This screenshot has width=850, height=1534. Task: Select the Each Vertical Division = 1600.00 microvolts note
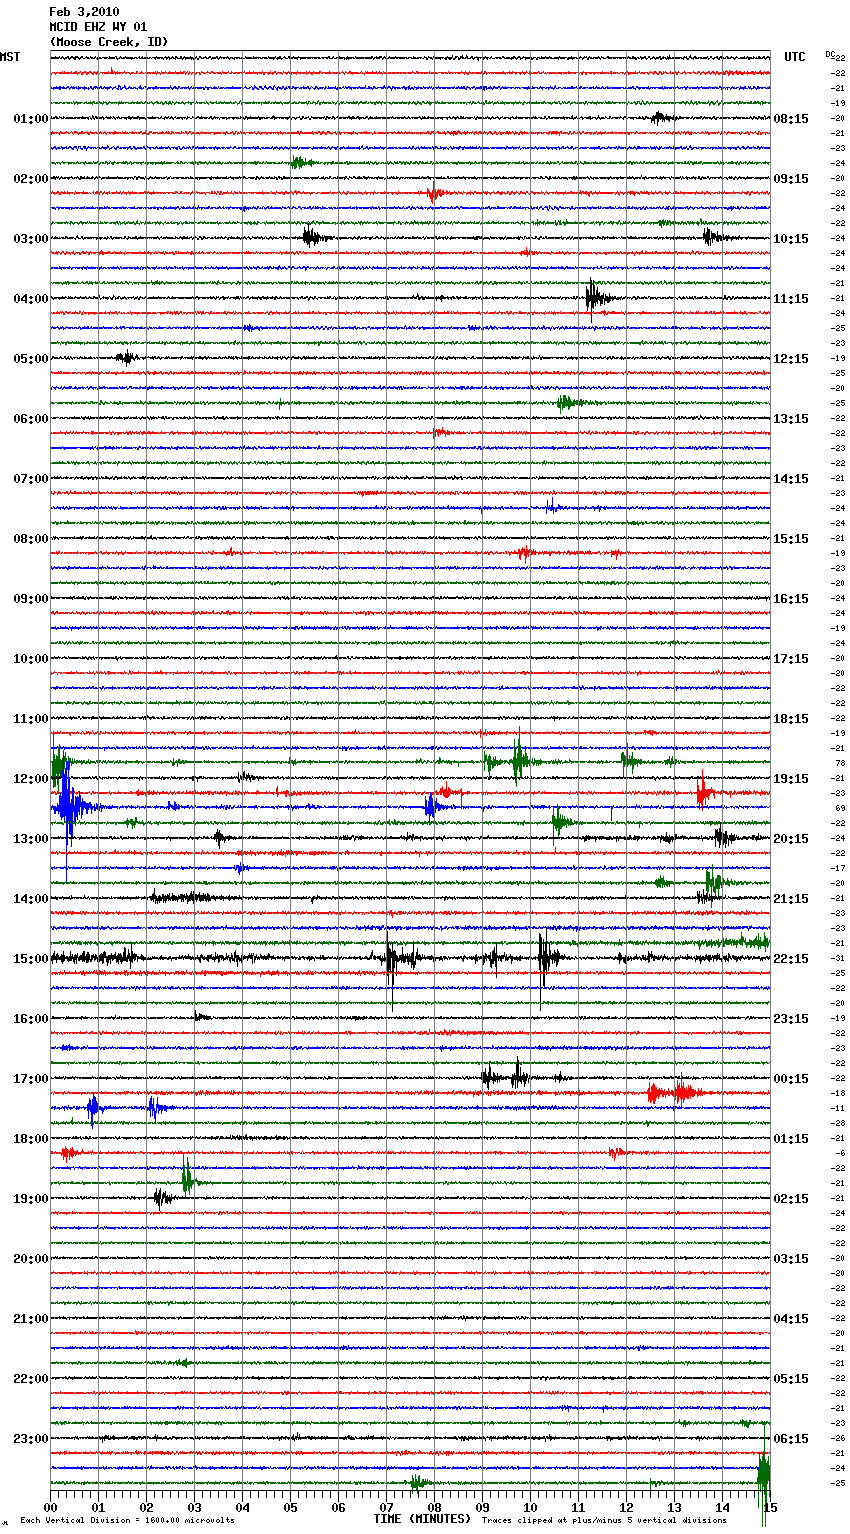tap(127, 1520)
